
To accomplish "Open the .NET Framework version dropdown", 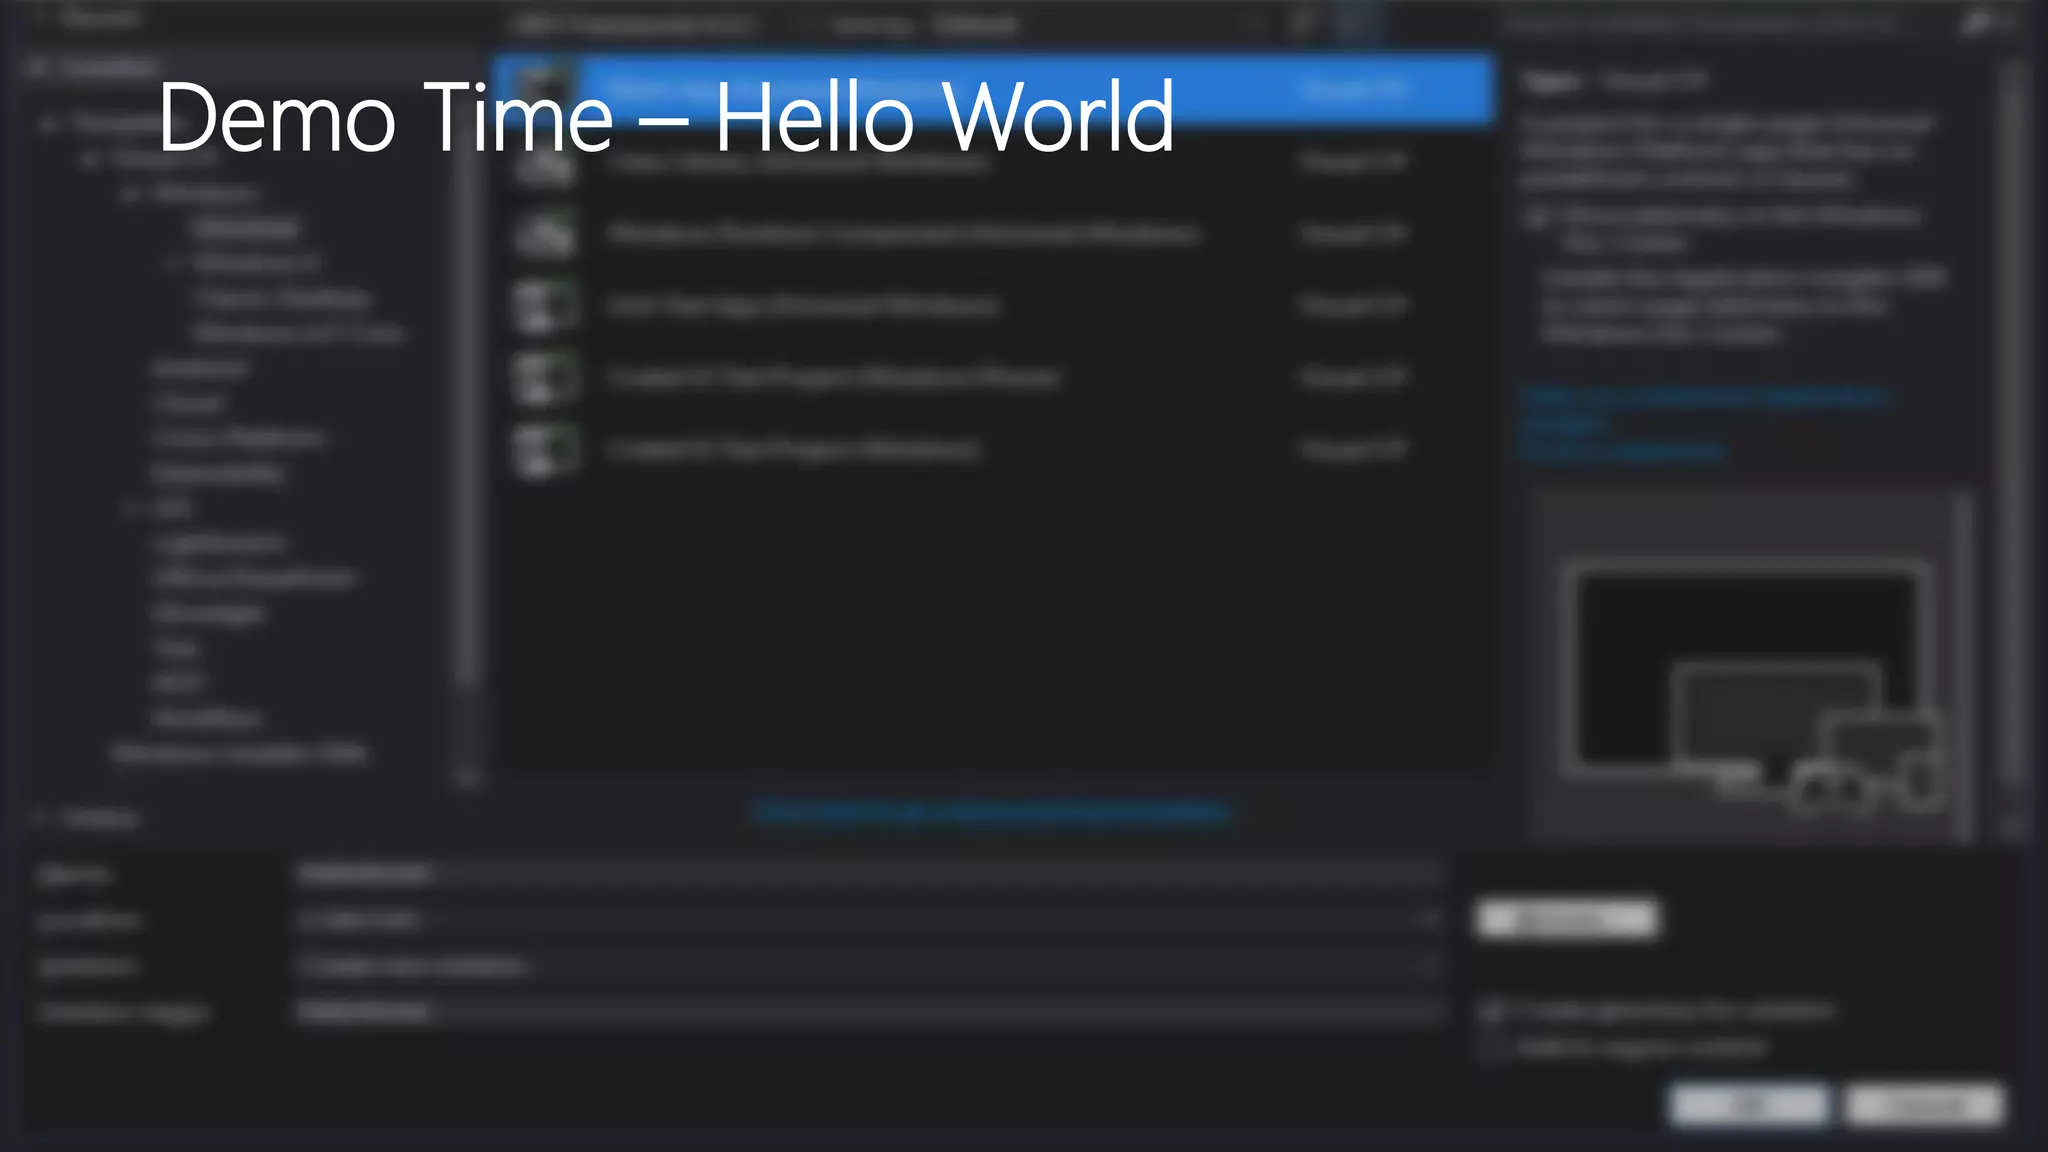I will [x=640, y=24].
